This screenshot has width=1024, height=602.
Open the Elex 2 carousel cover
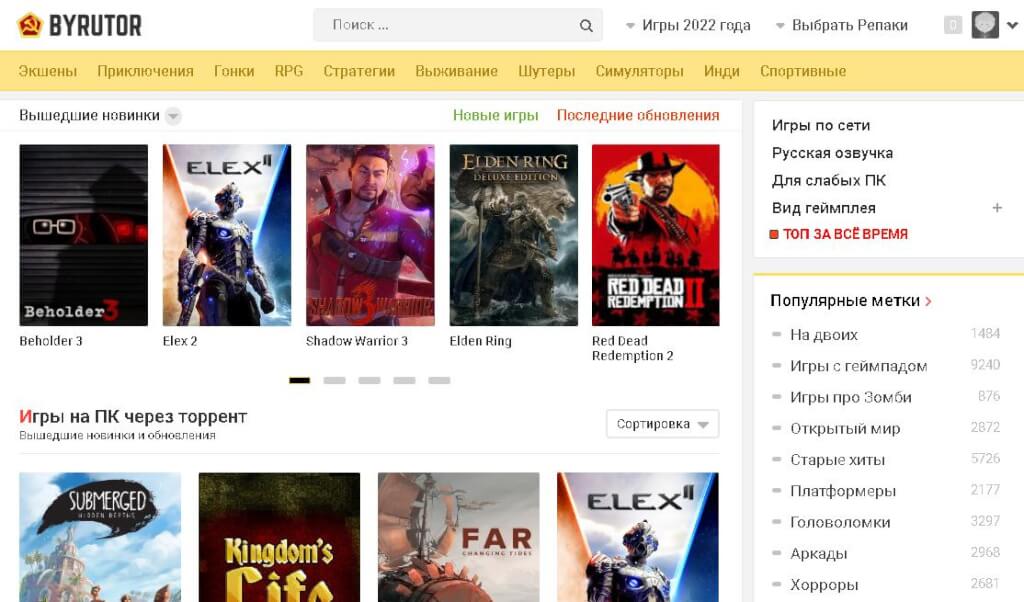click(227, 235)
